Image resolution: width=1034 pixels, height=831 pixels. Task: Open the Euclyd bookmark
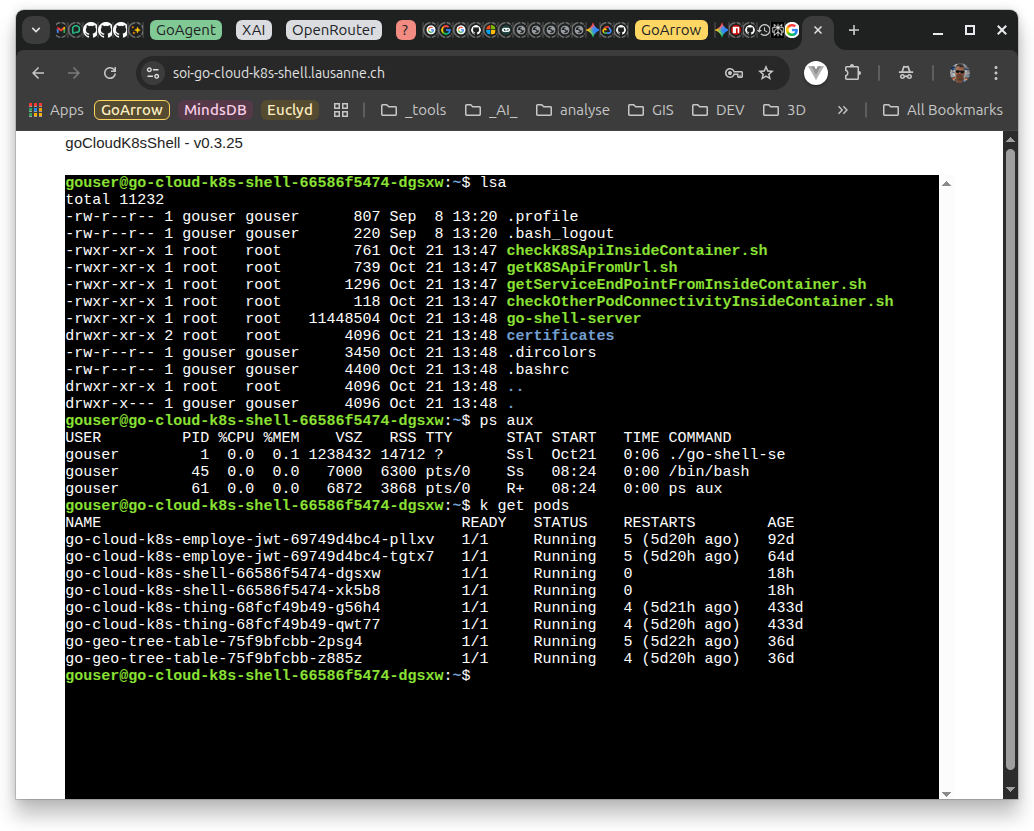tap(289, 110)
